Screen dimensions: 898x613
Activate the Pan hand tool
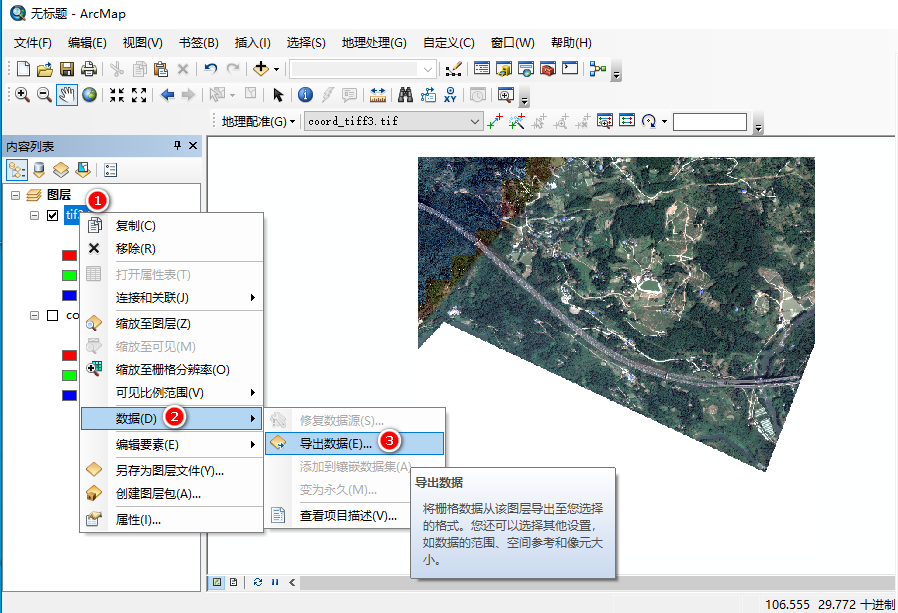(x=66, y=95)
